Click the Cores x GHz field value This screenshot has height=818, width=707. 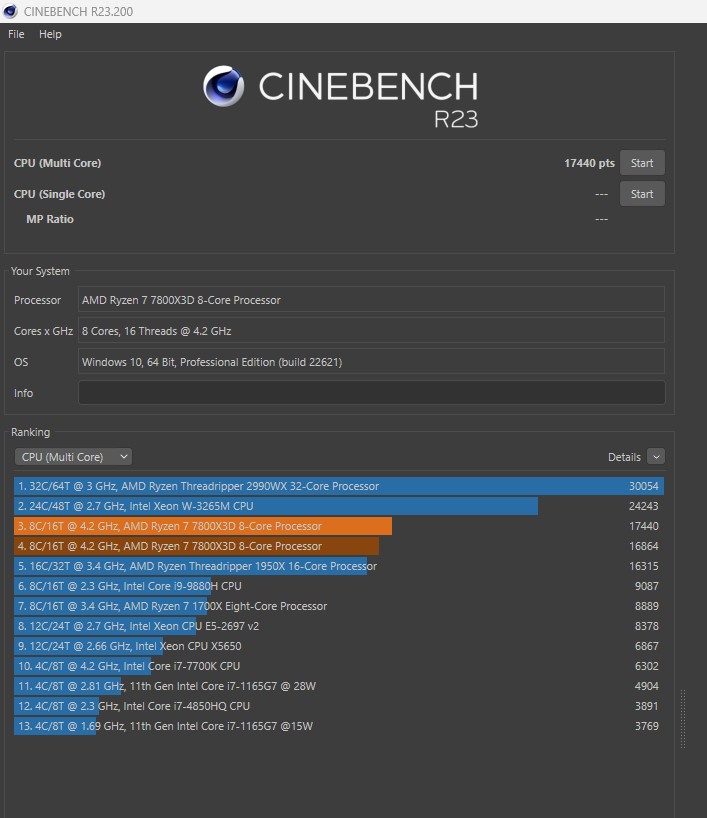click(372, 331)
